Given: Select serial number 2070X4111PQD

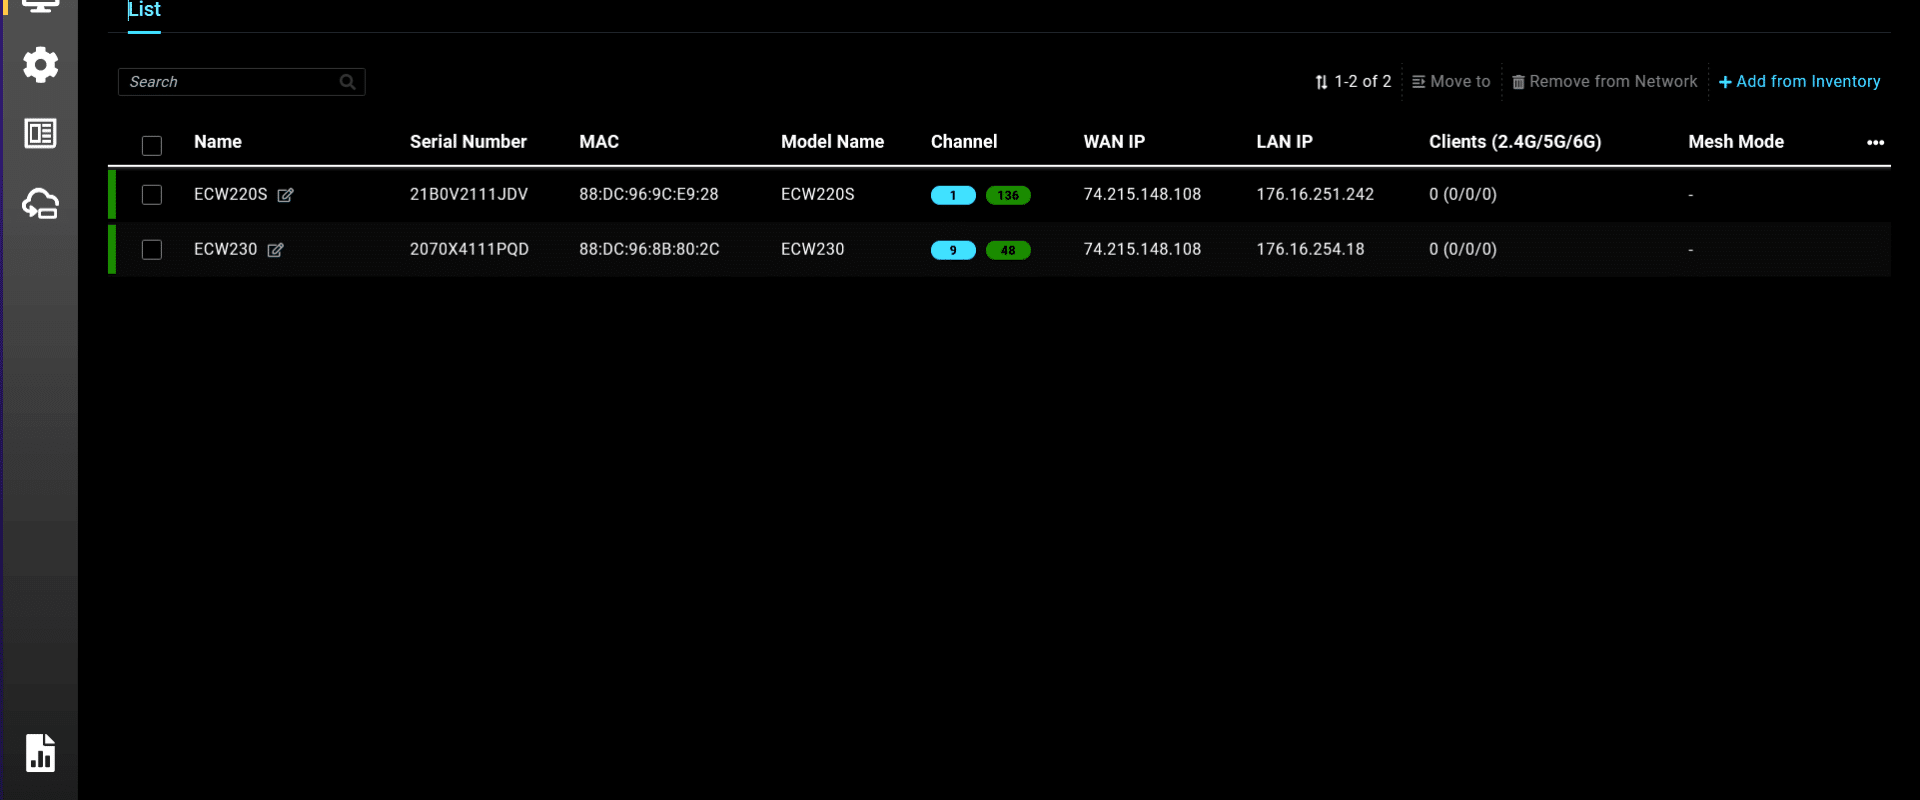Looking at the screenshot, I should pyautogui.click(x=469, y=250).
